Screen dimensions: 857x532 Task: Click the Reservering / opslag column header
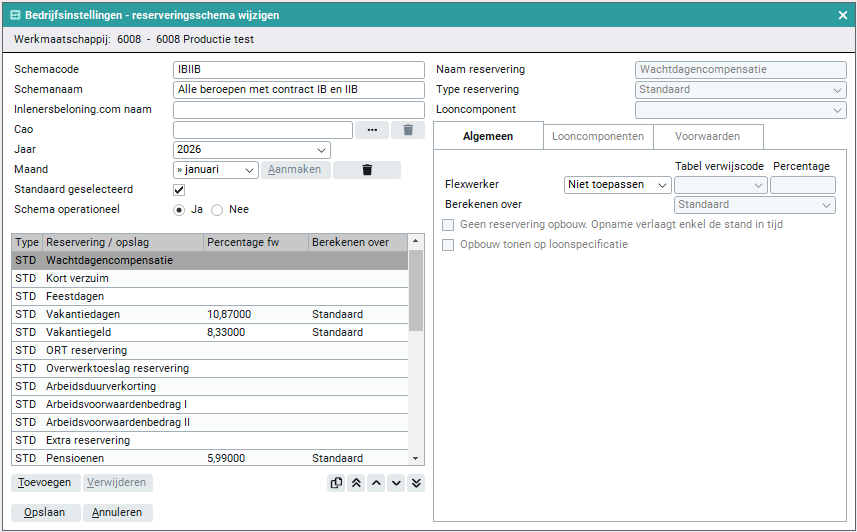(x=123, y=242)
